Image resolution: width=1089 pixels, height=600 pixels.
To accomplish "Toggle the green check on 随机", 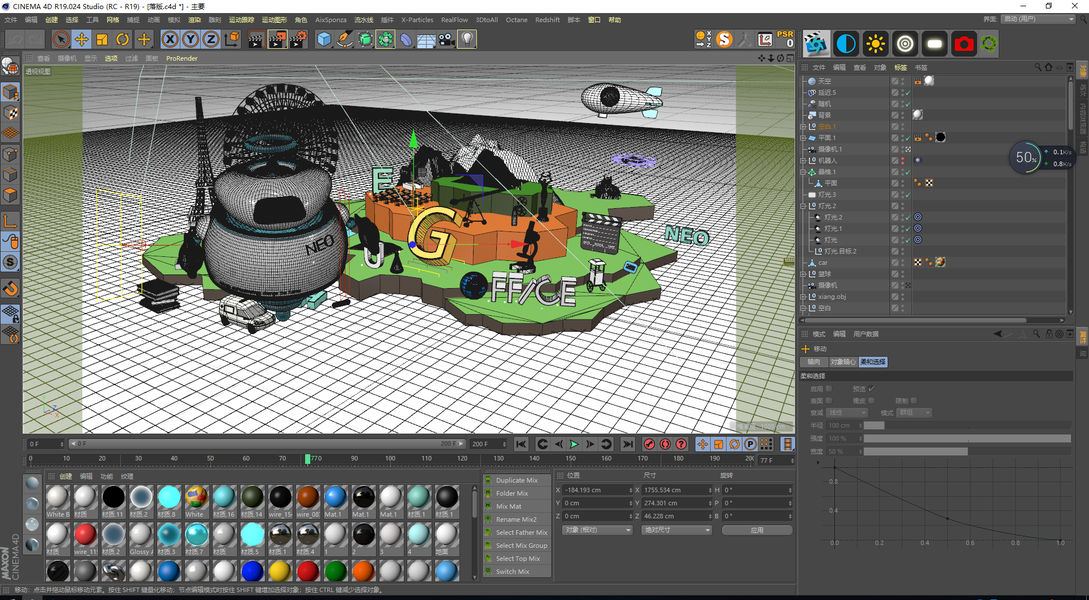I will pyautogui.click(x=908, y=103).
